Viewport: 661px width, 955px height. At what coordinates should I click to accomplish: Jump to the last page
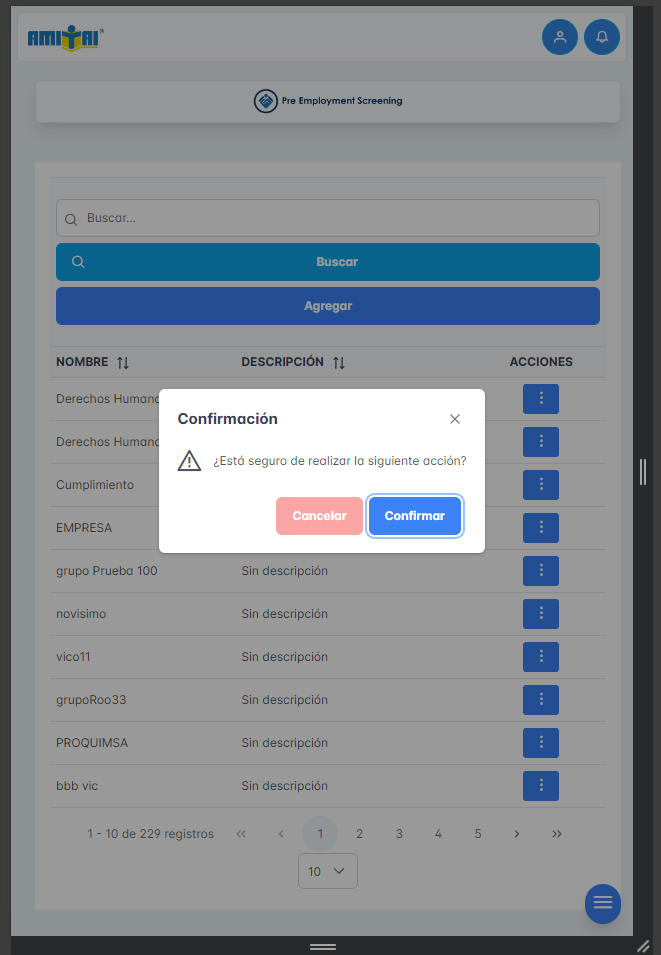556,833
